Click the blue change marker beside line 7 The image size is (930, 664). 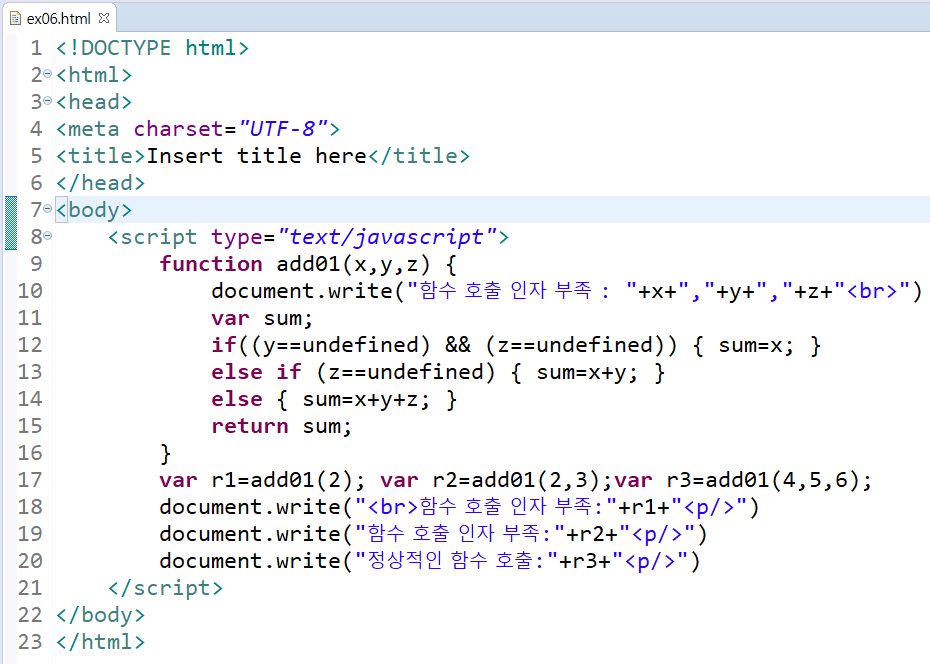pyautogui.click(x=11, y=223)
